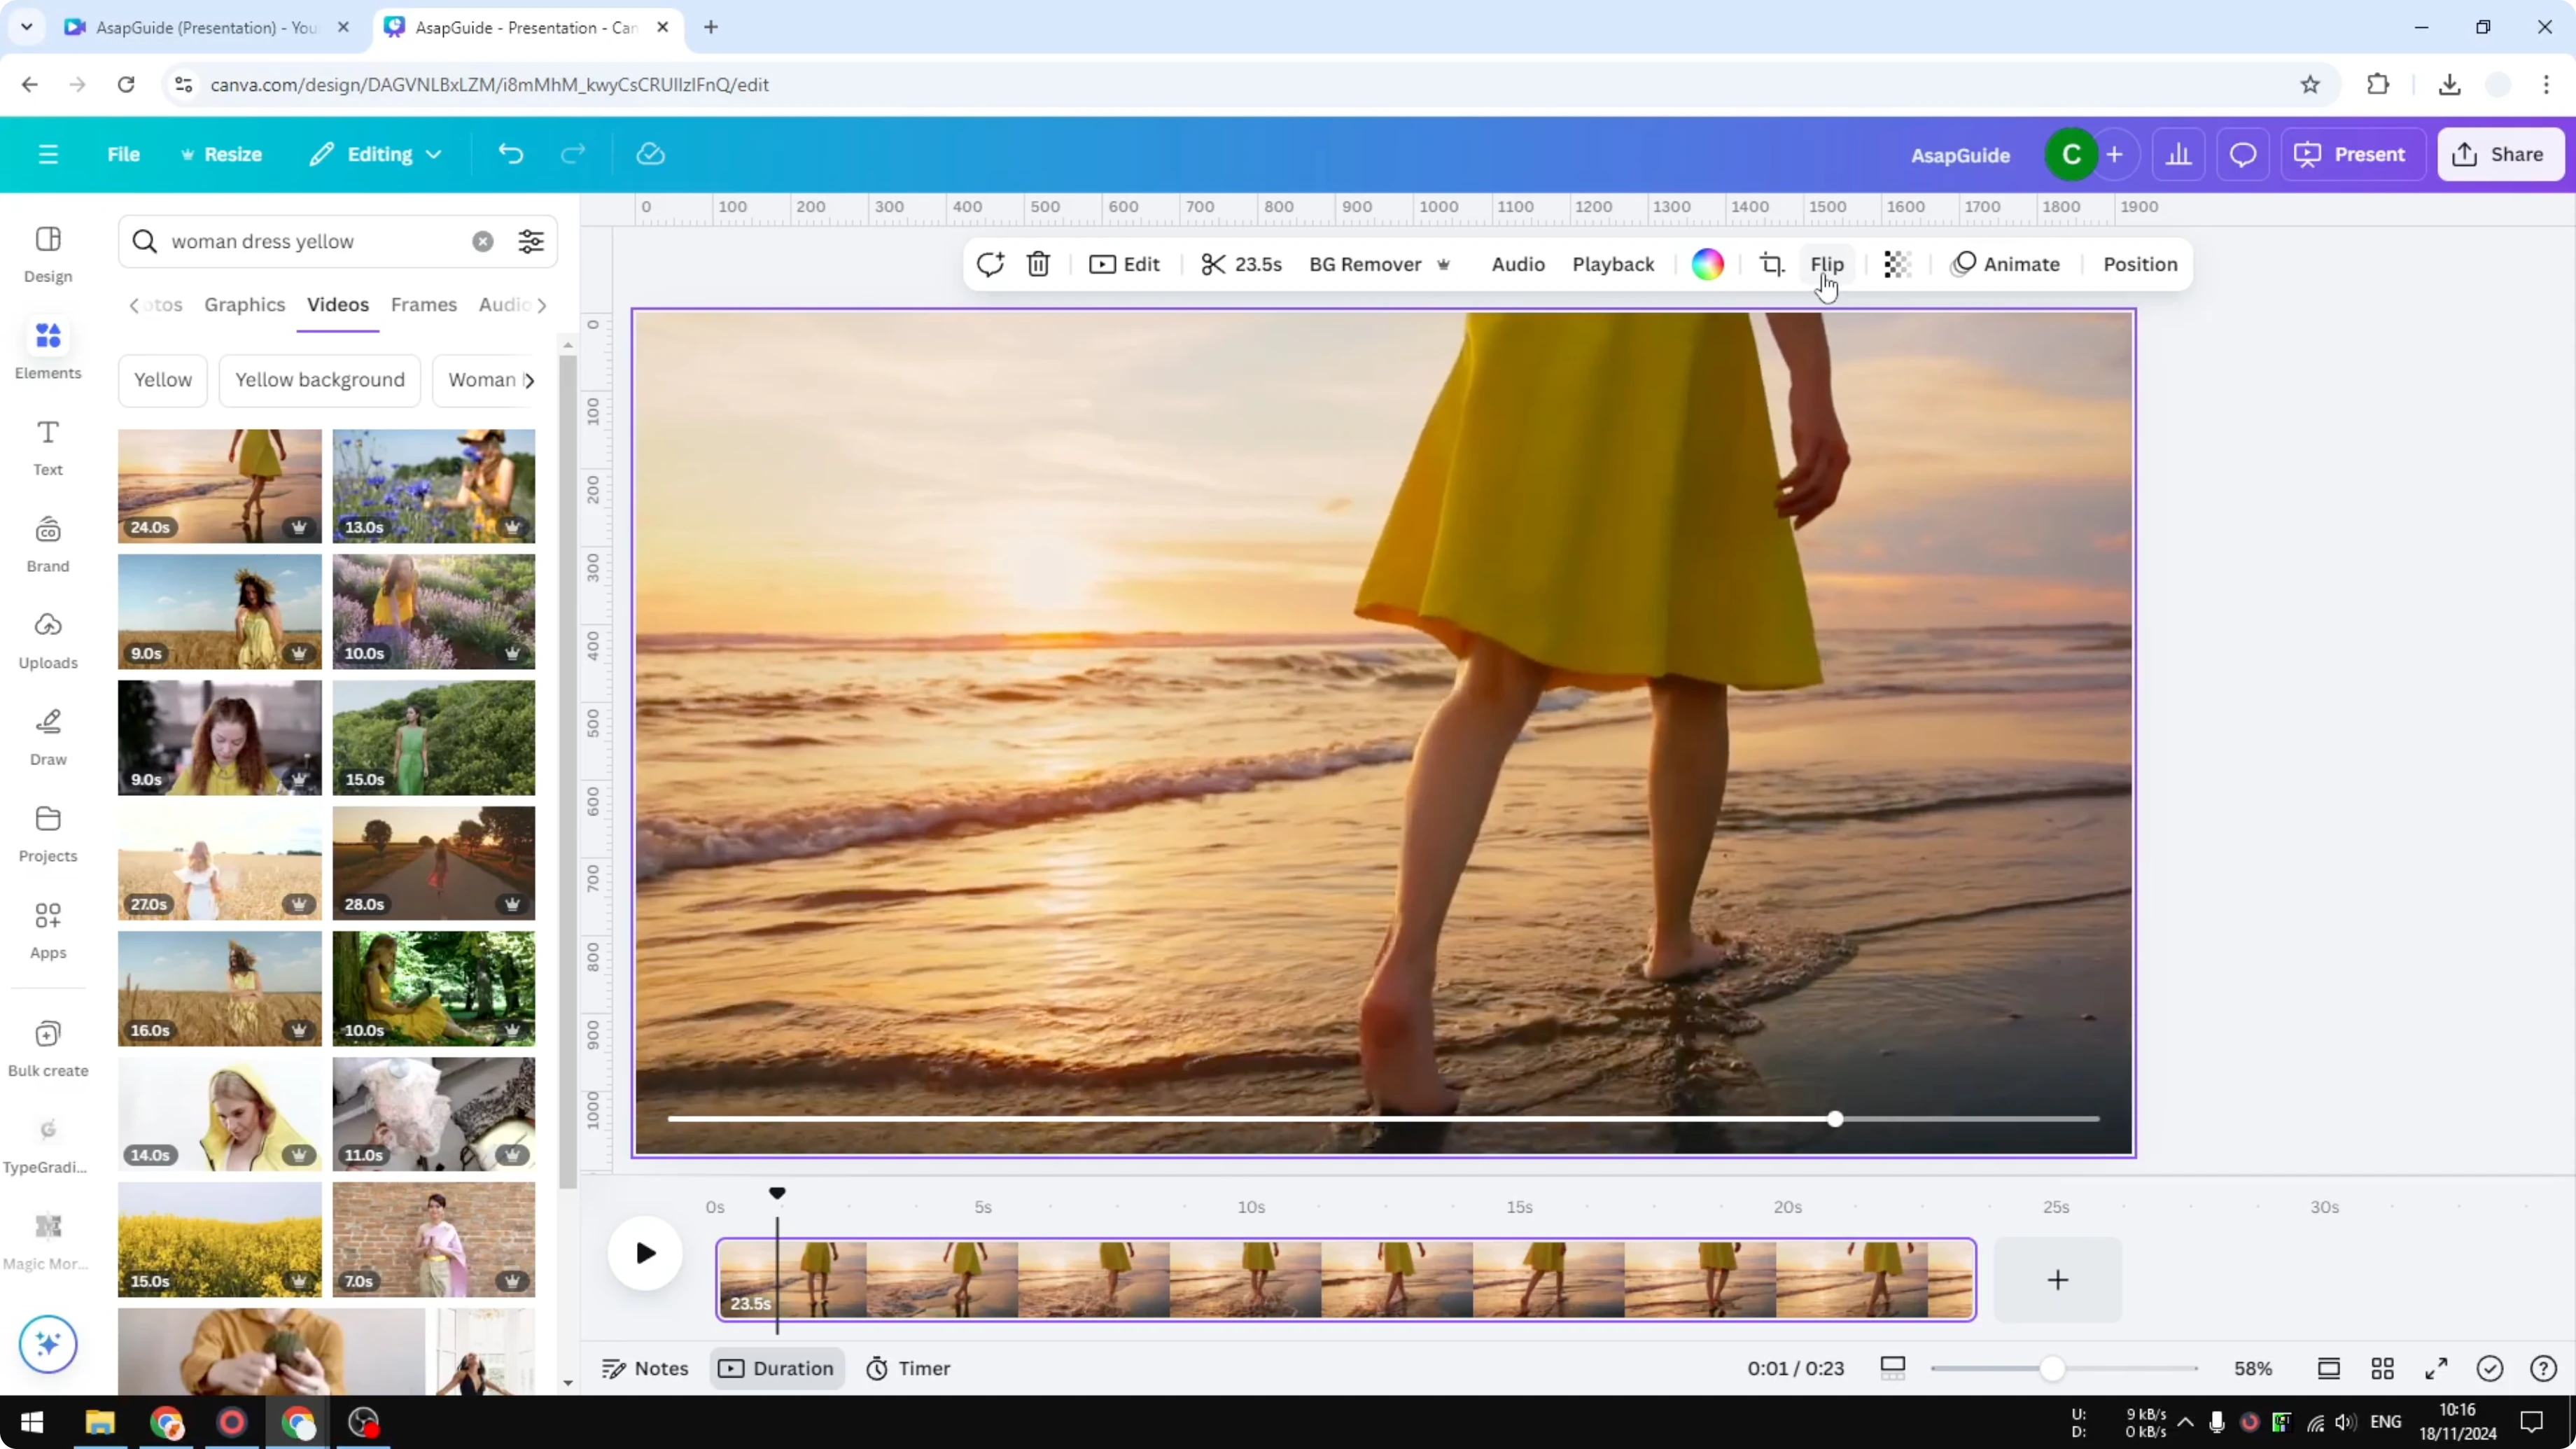2576x1449 pixels.
Task: Open the Text panel in sidebar
Action: [47, 445]
